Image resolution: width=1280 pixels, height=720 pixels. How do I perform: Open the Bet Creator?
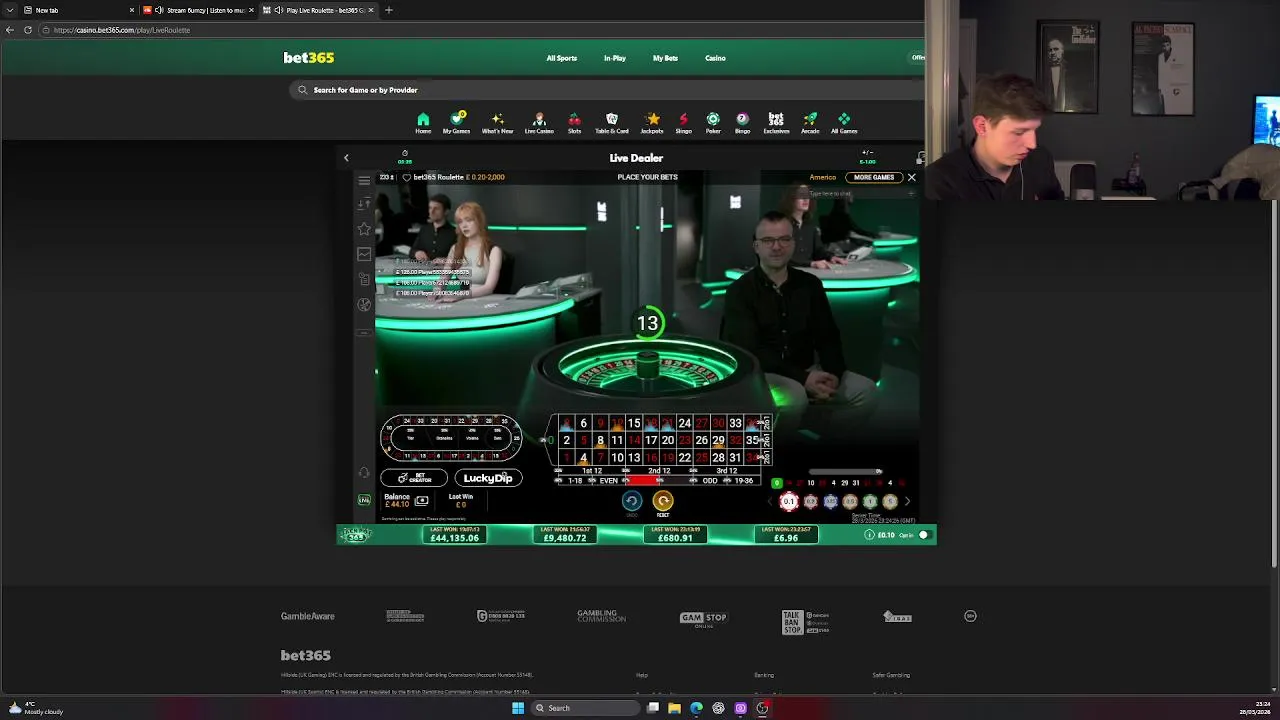(x=414, y=478)
